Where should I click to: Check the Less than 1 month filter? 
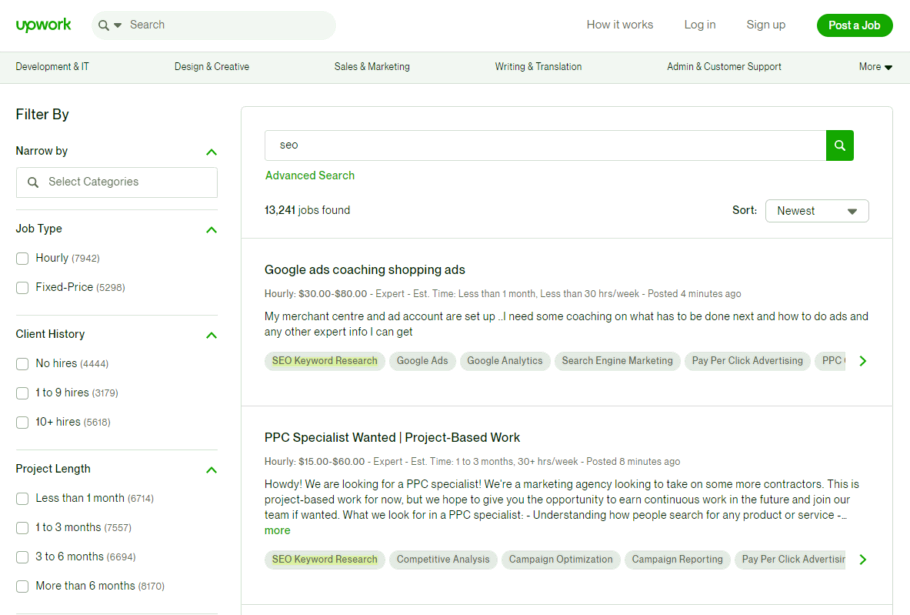[x=22, y=498]
